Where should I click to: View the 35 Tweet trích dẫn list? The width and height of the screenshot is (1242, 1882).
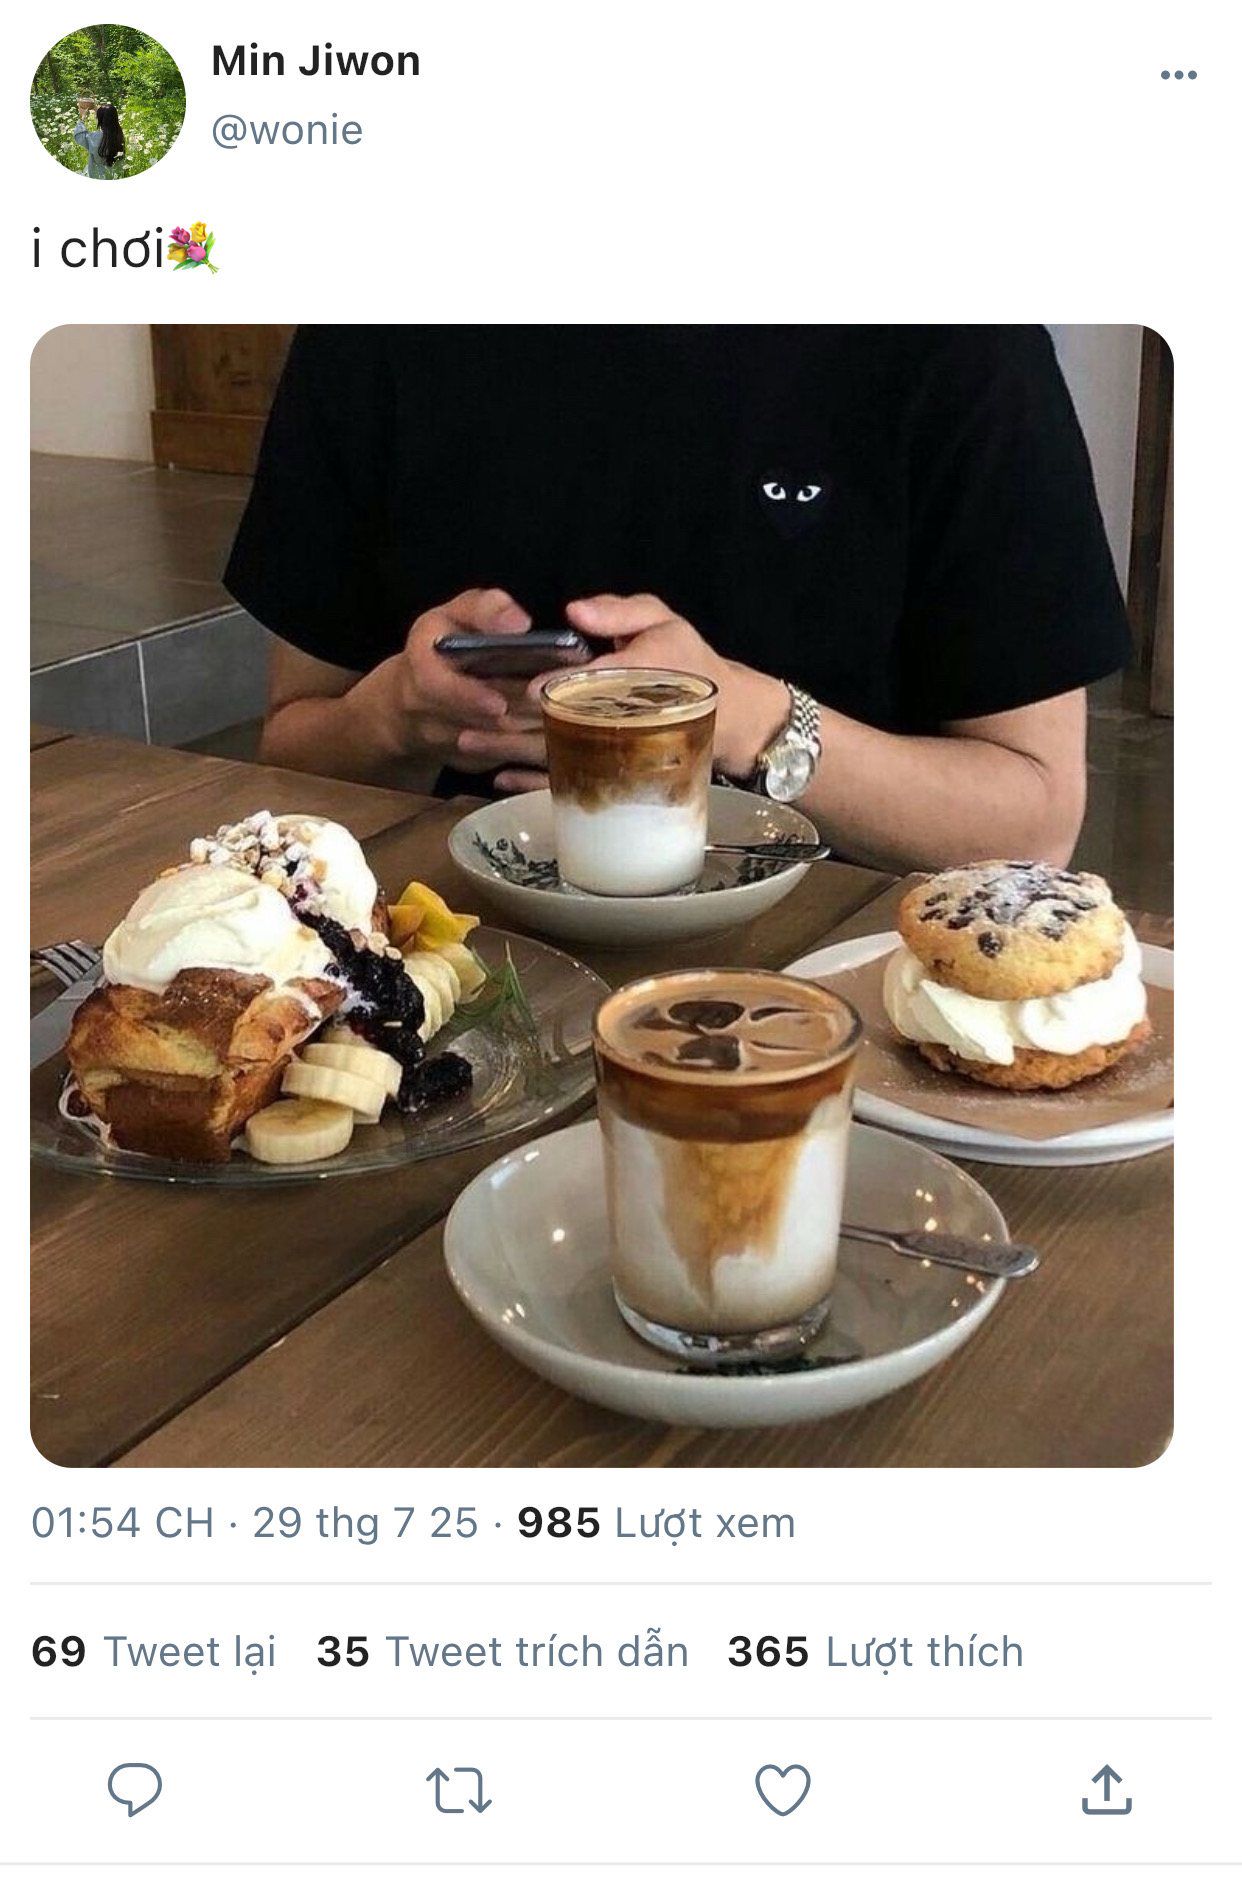[503, 1652]
